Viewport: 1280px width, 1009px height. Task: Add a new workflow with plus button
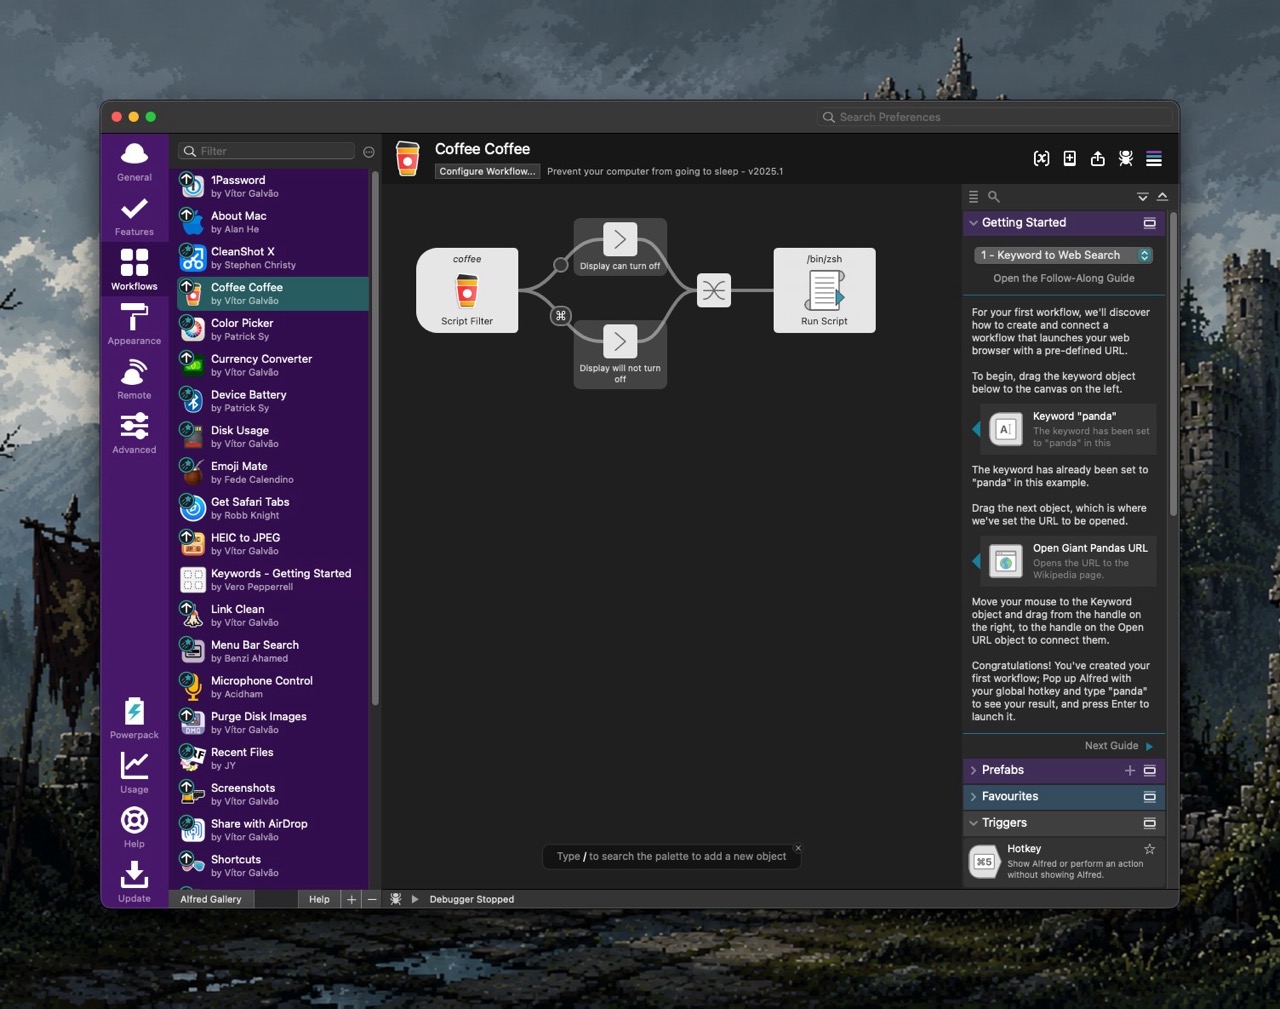[351, 899]
